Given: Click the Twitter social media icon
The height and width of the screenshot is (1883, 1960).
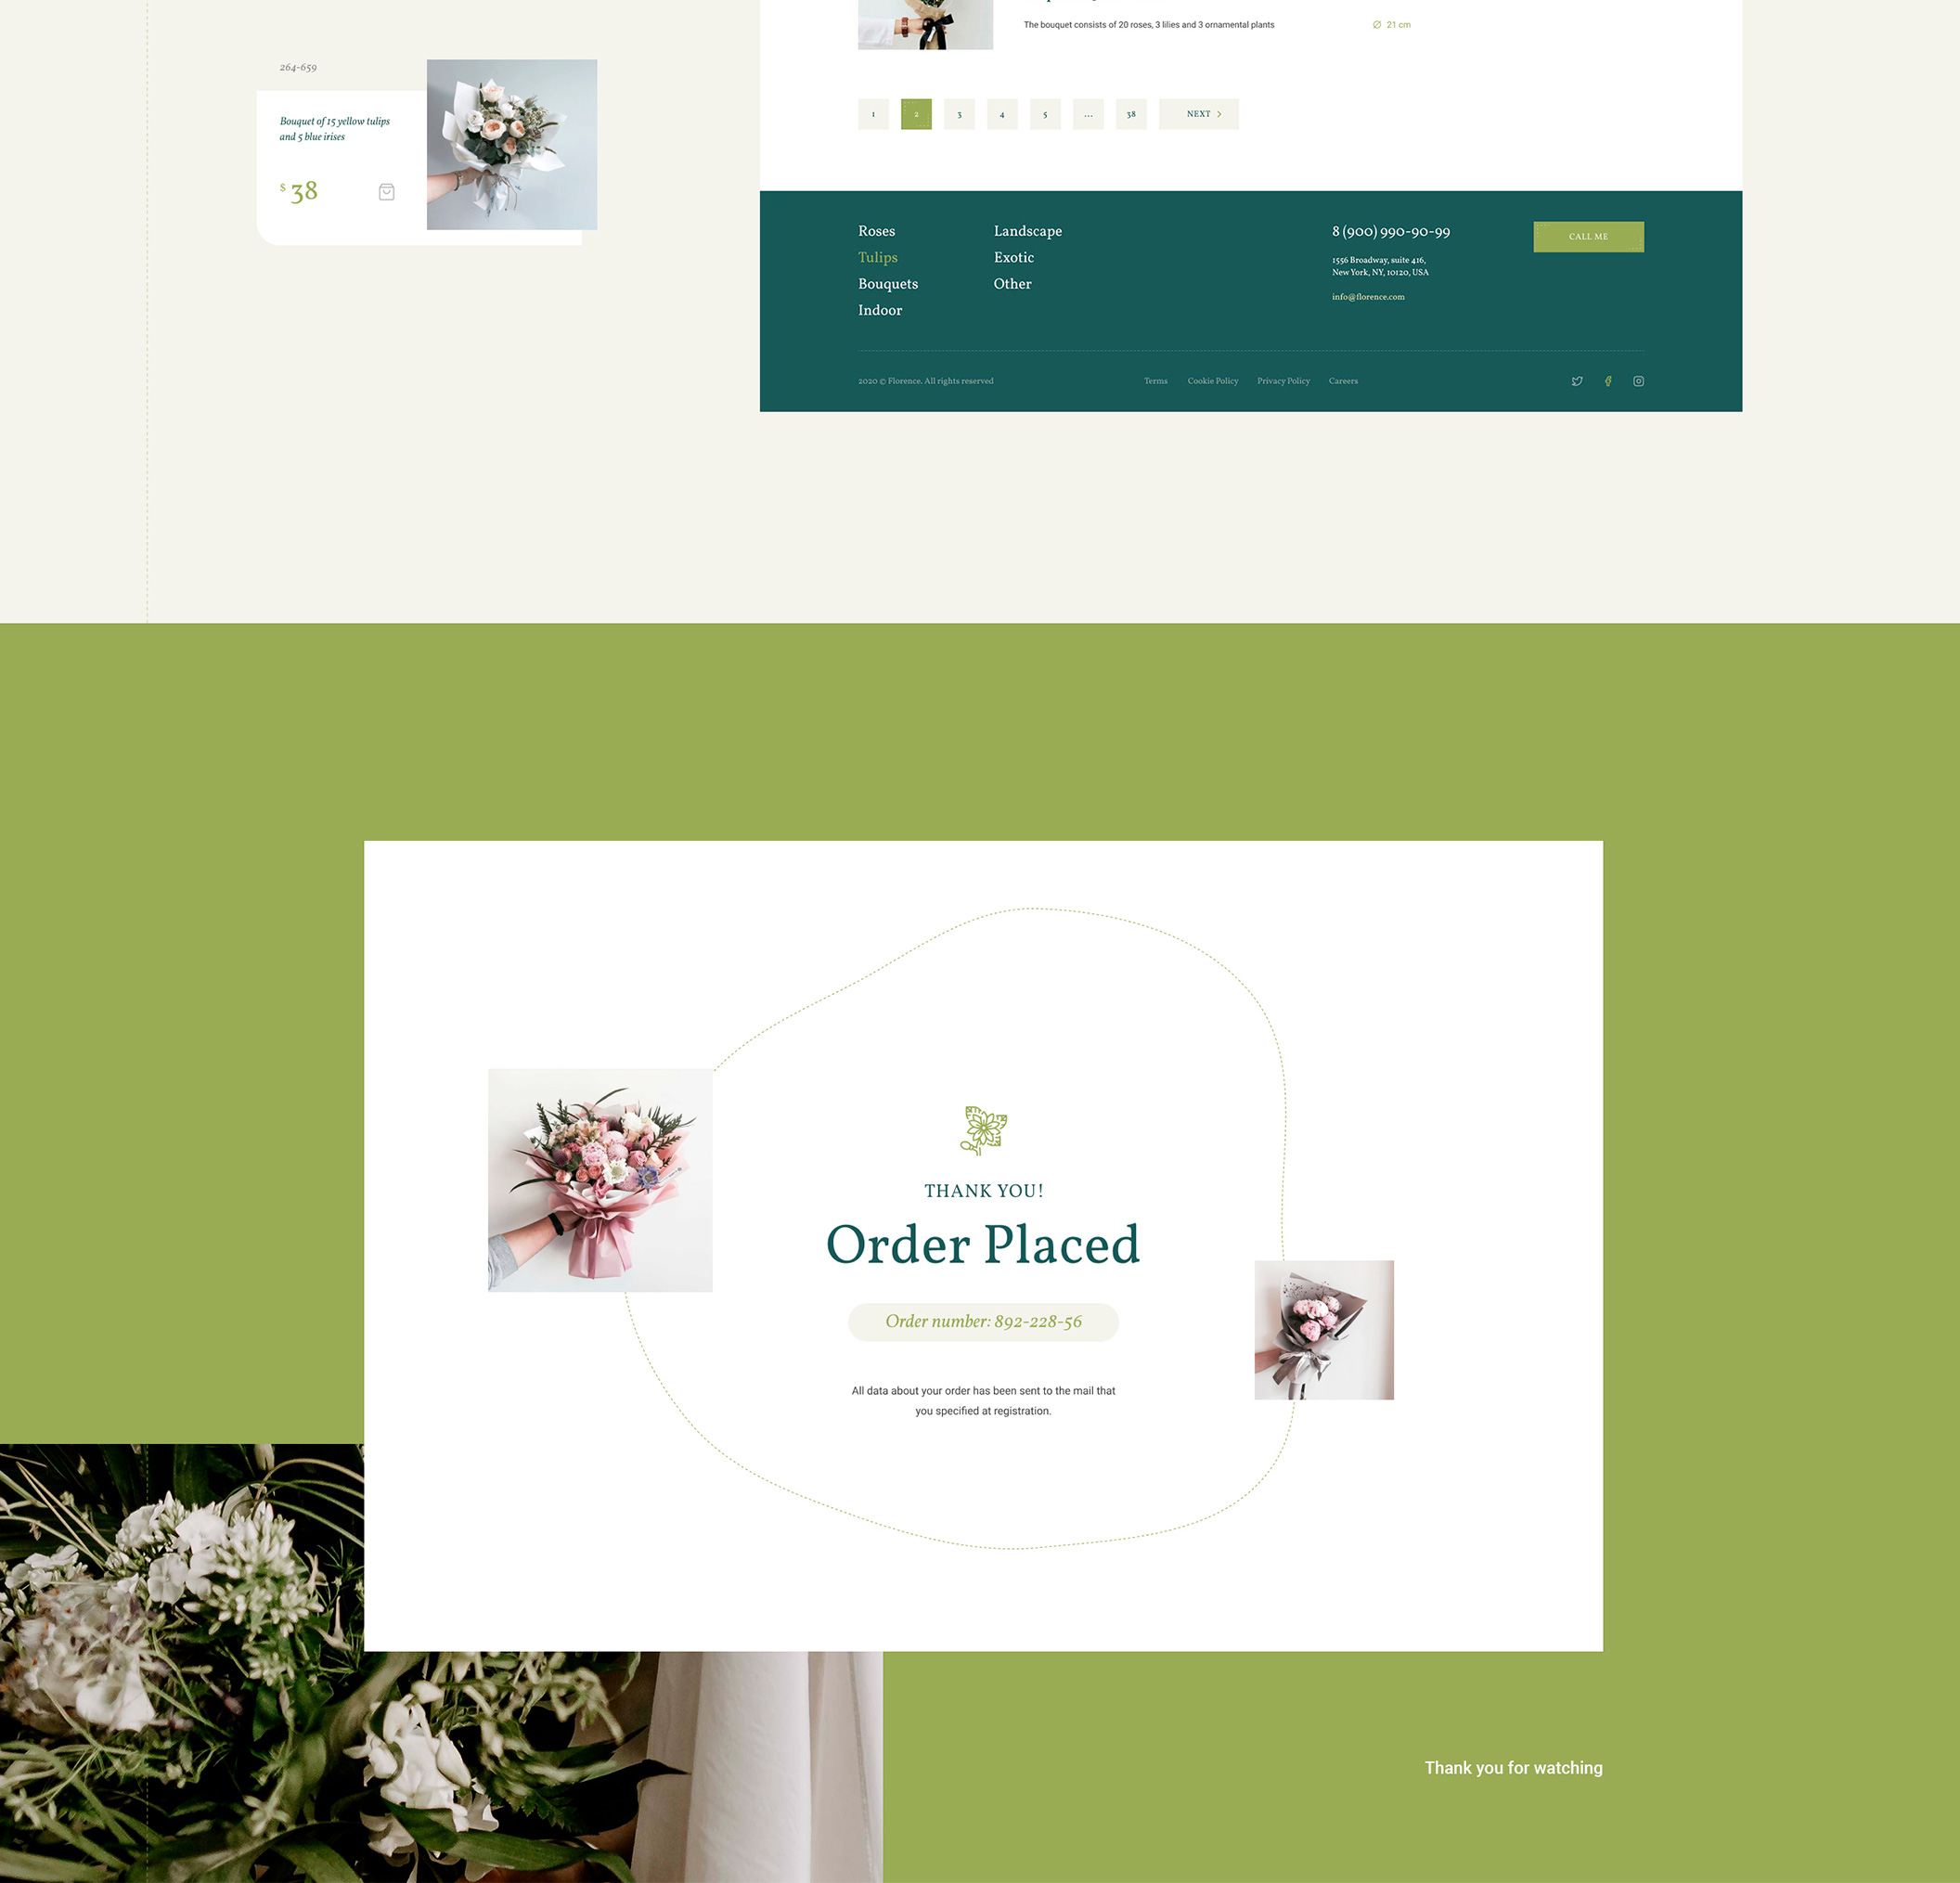Looking at the screenshot, I should pyautogui.click(x=1575, y=380).
